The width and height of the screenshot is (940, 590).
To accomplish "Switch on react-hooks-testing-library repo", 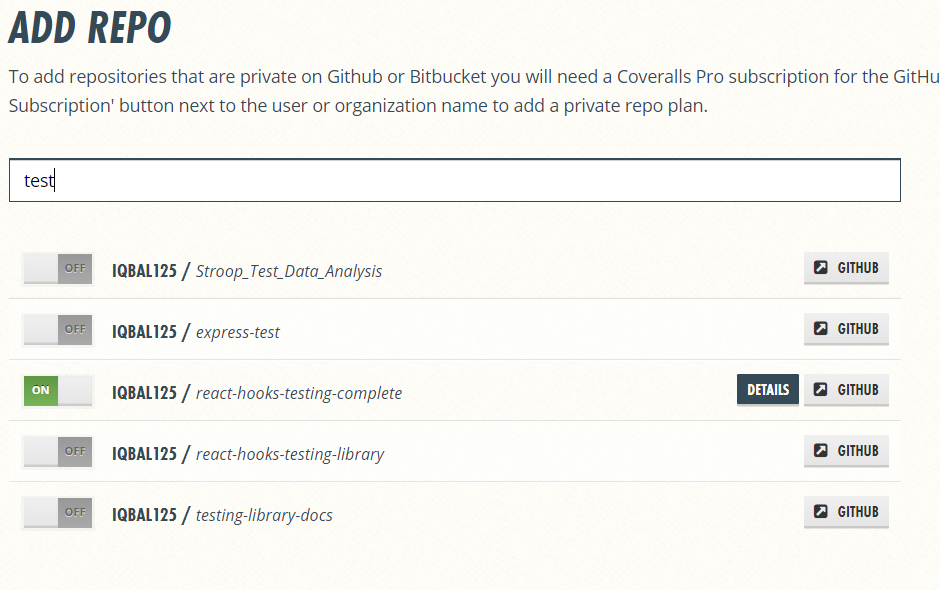I will point(58,451).
